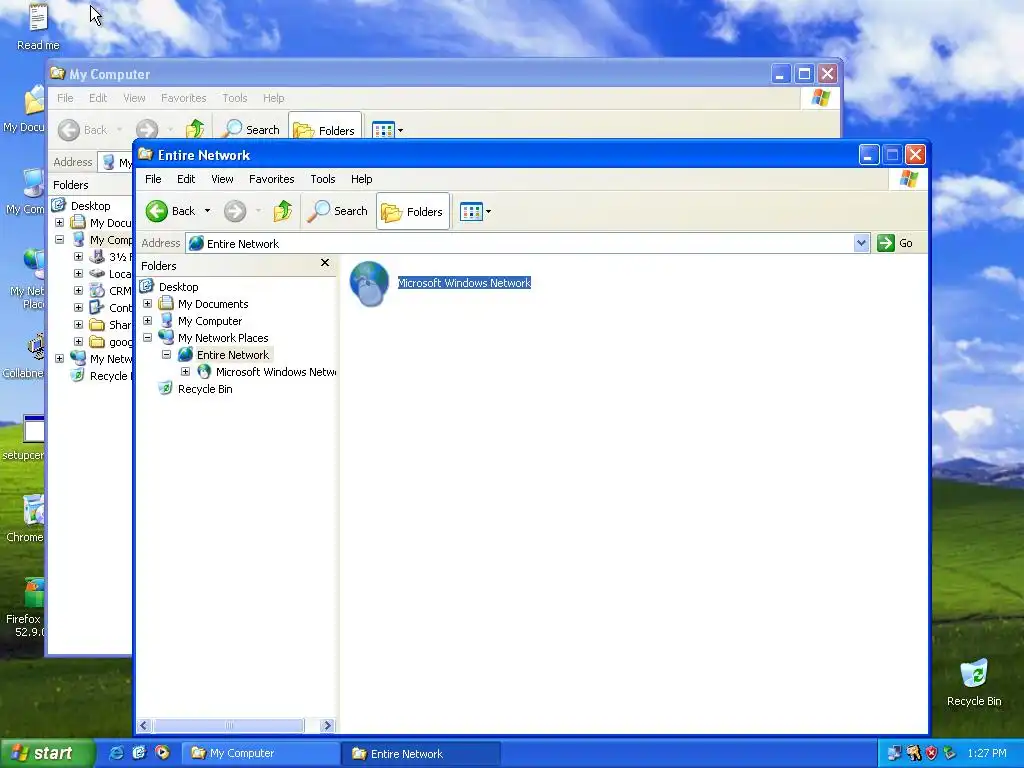Open the Back history dropdown arrow
The width and height of the screenshot is (1024, 768).
[x=207, y=211]
